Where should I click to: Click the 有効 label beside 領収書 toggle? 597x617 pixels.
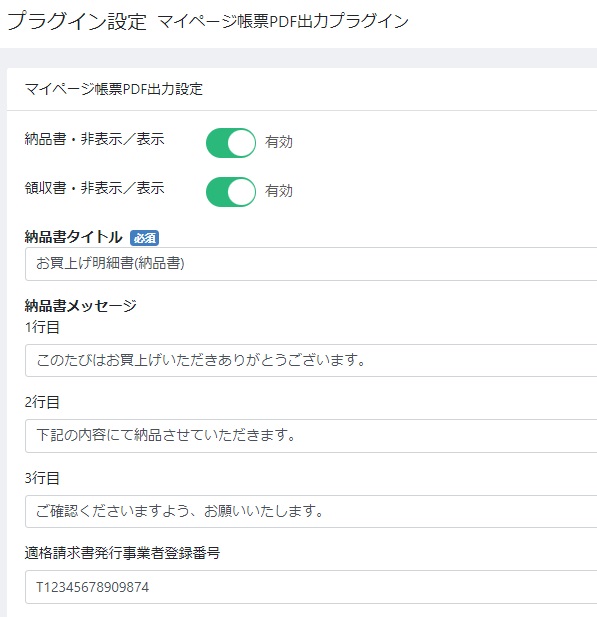coord(279,191)
